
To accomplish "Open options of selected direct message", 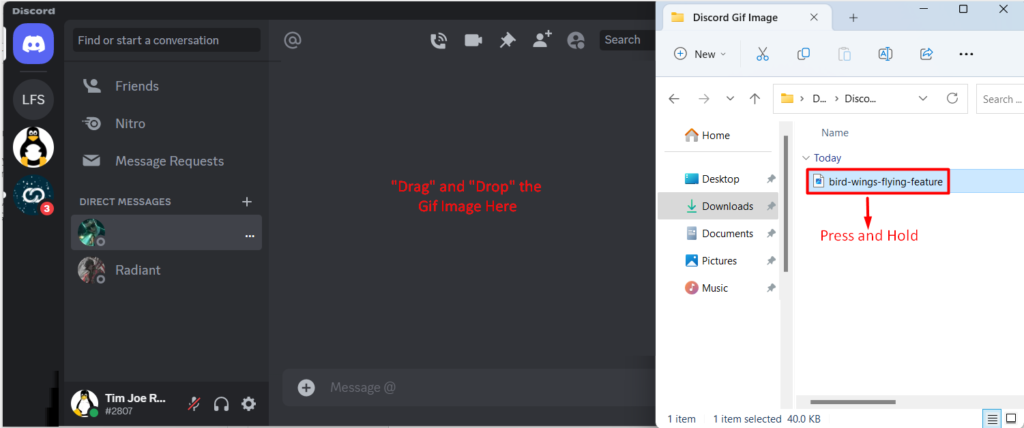I will coord(249,236).
